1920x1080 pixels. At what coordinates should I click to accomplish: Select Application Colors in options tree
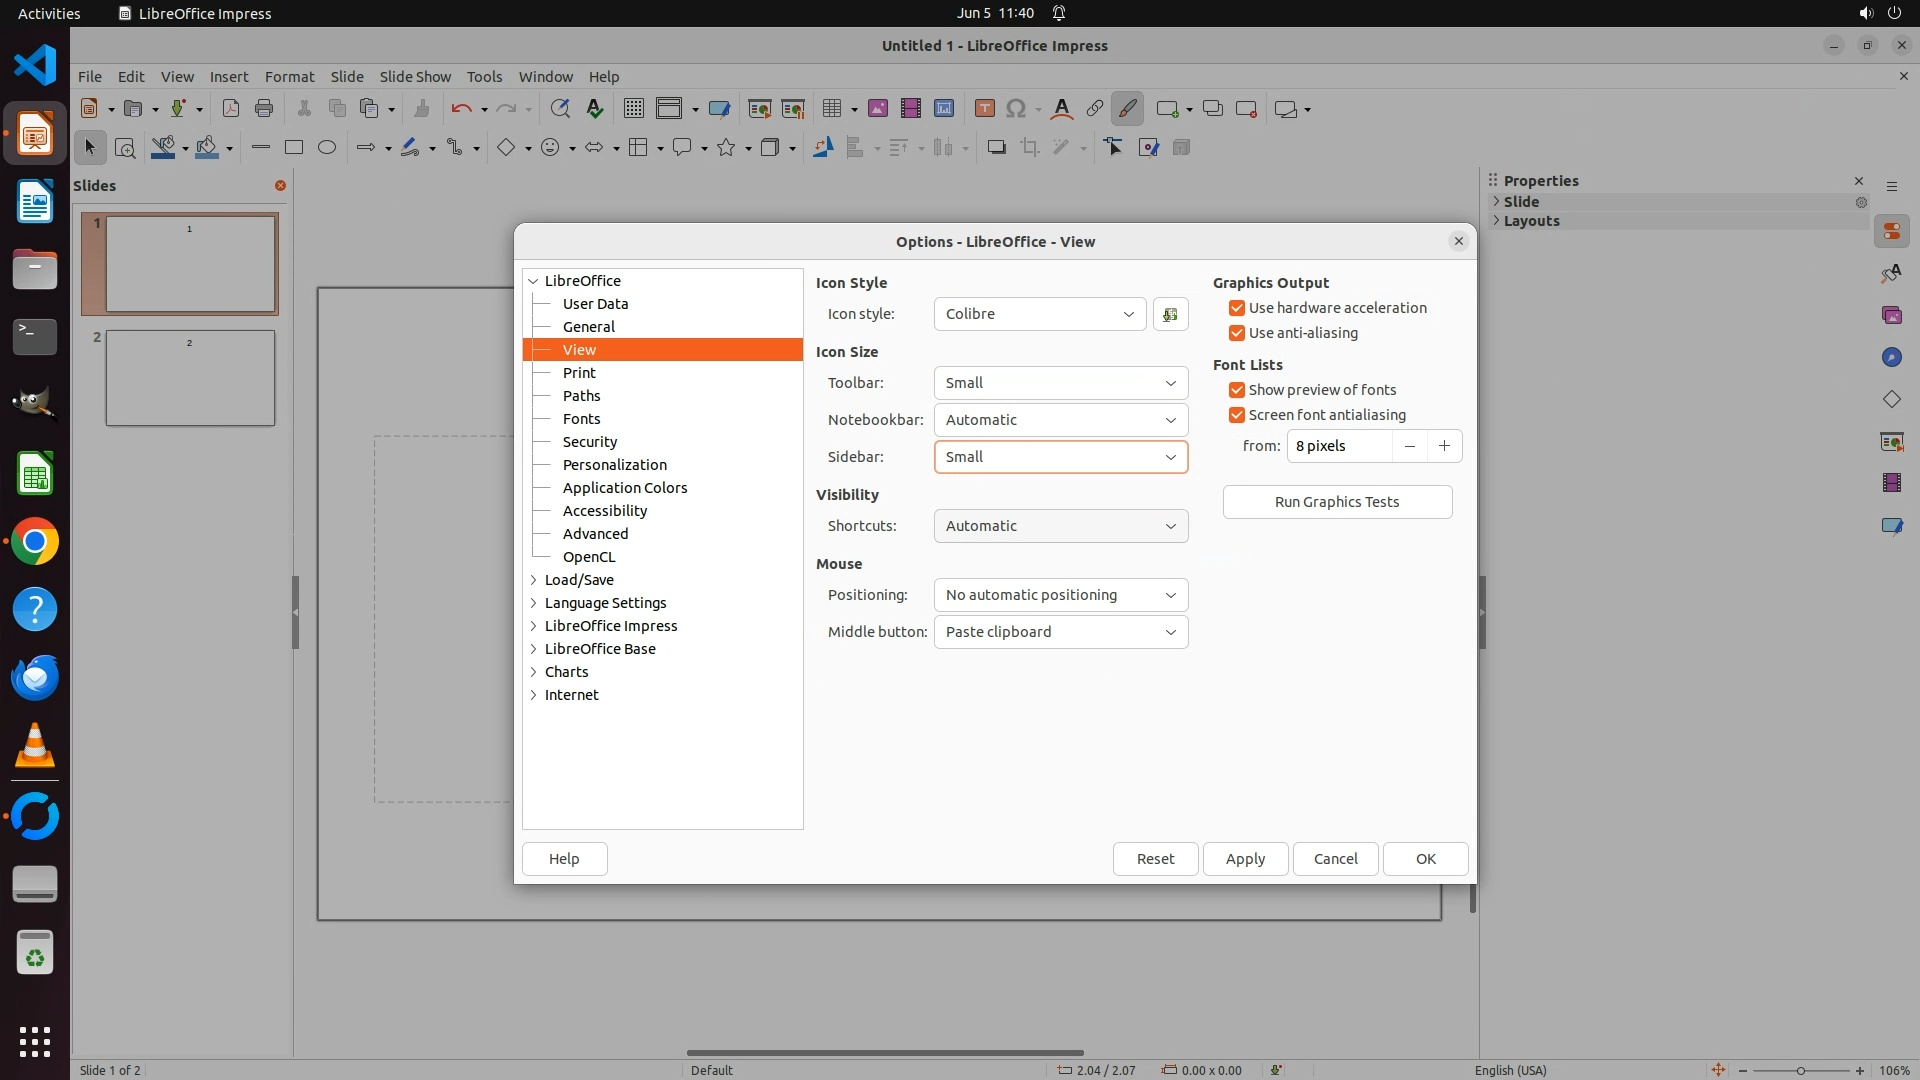[x=625, y=488]
